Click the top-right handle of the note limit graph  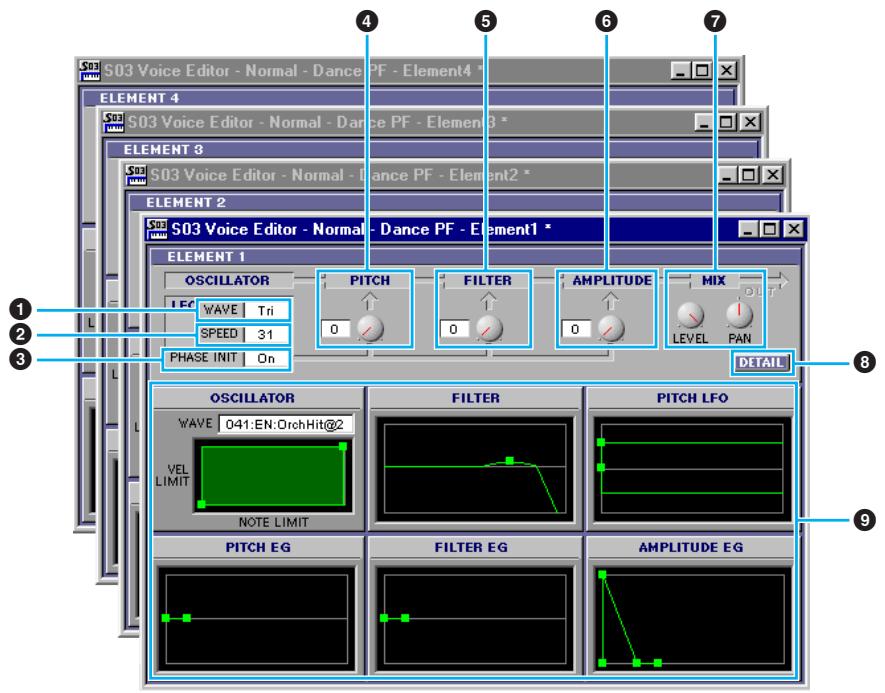click(343, 446)
